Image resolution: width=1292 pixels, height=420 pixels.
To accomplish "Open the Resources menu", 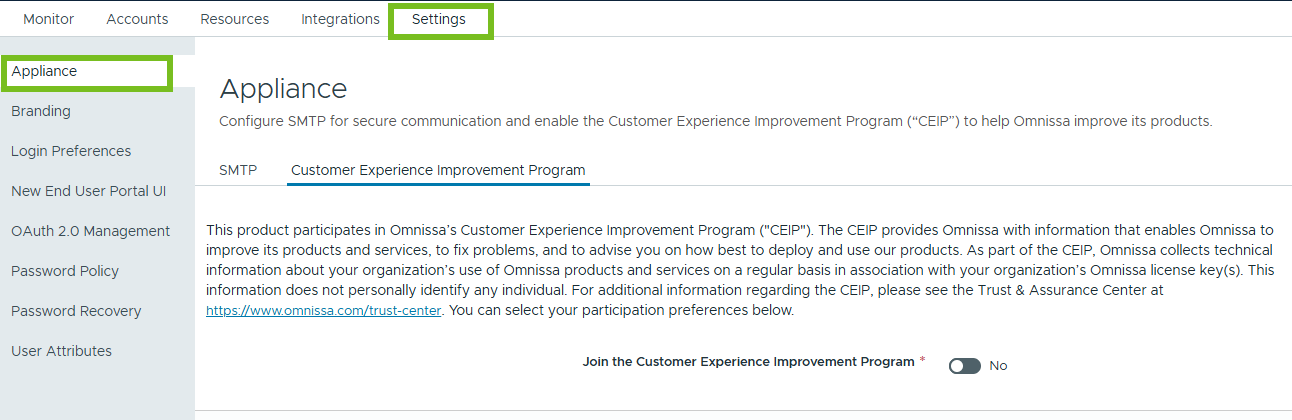I will pos(234,19).
